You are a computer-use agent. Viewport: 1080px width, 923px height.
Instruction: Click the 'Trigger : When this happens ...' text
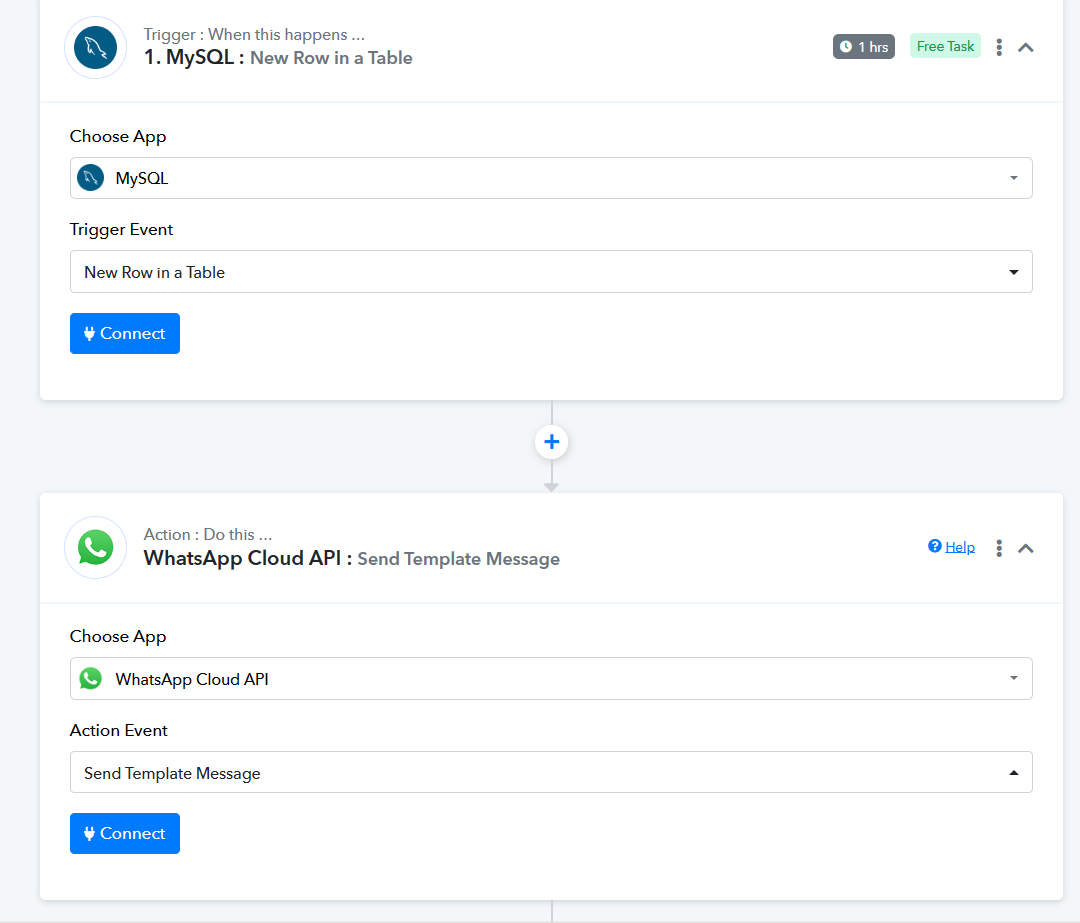[254, 34]
